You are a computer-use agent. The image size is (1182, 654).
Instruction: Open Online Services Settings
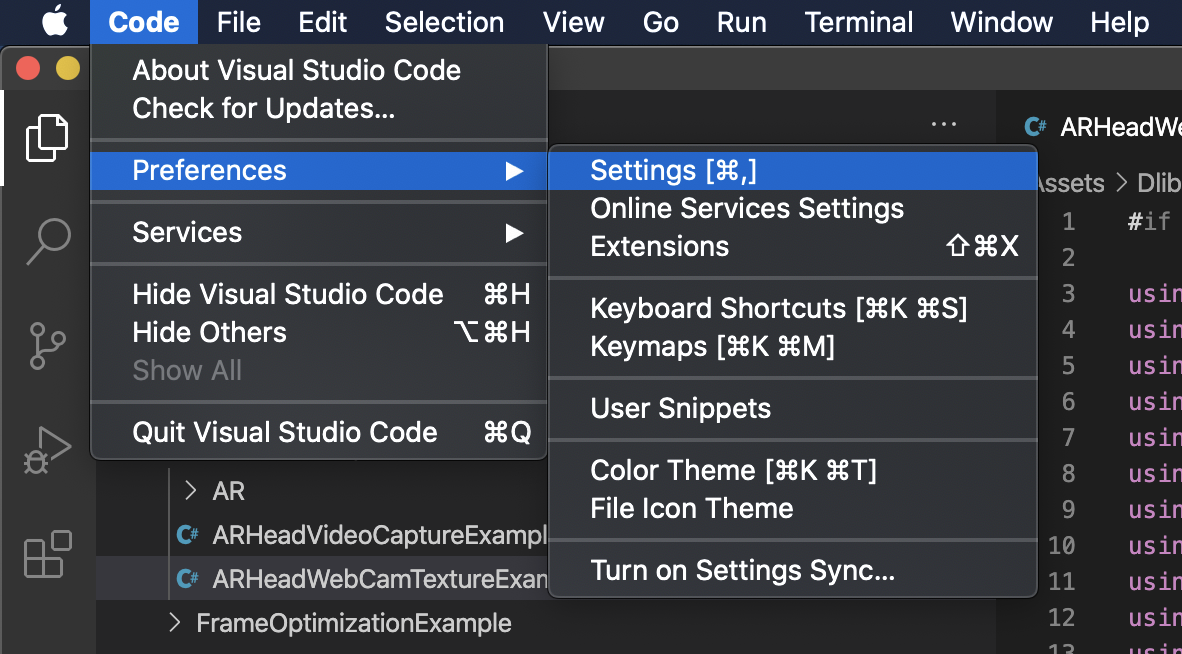793,209
